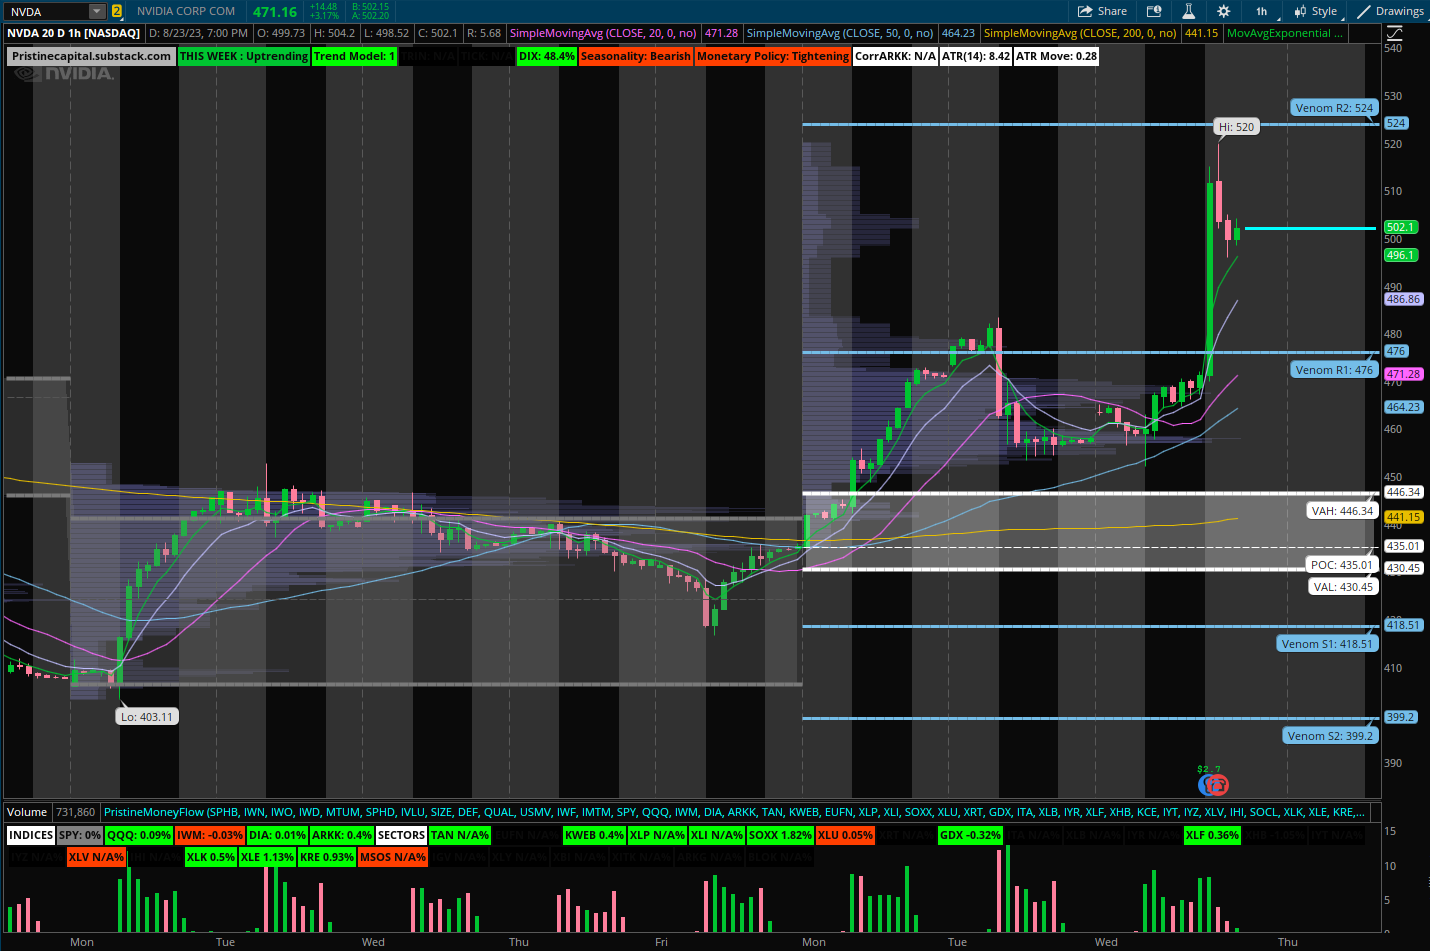This screenshot has height=951, width=1430.
Task: Click the 464.23 axis price tag
Action: (x=1403, y=407)
